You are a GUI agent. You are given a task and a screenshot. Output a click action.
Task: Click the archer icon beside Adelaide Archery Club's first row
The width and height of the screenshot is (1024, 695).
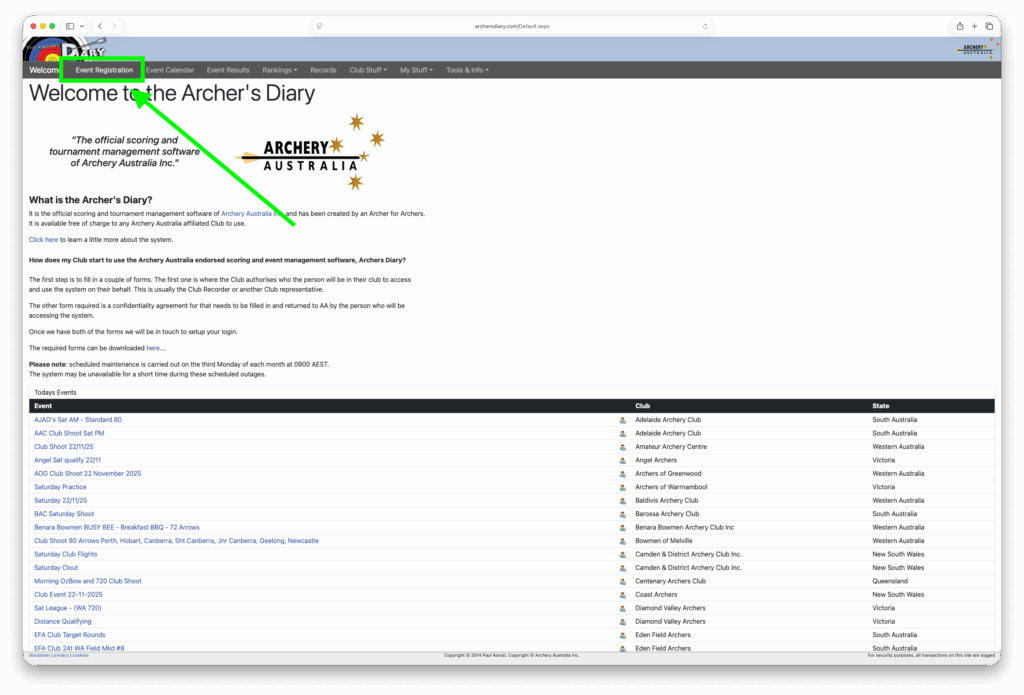[622, 420]
